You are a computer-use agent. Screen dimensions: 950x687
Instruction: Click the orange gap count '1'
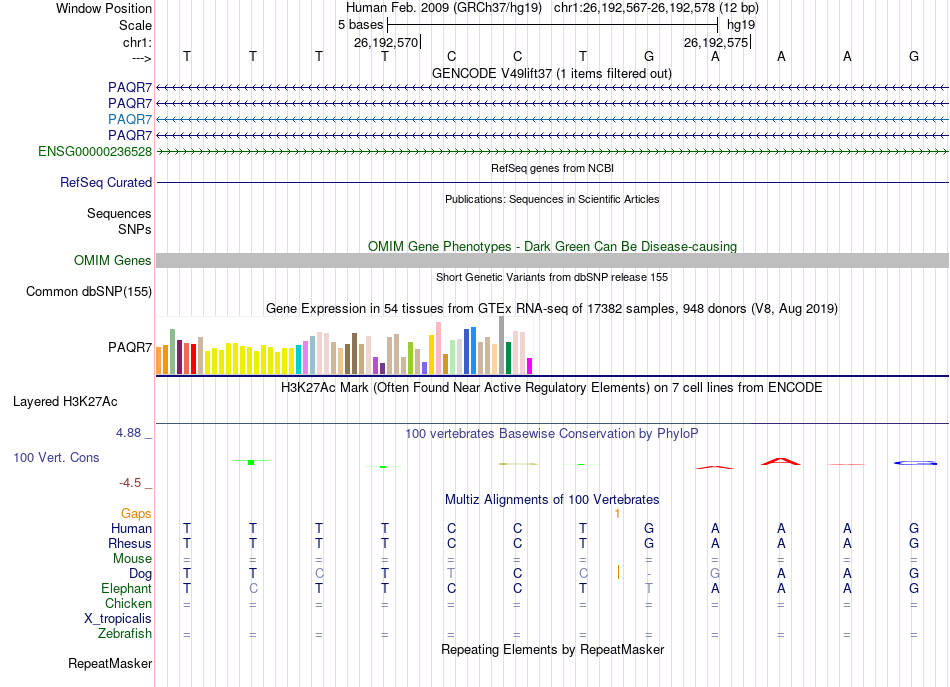click(617, 514)
